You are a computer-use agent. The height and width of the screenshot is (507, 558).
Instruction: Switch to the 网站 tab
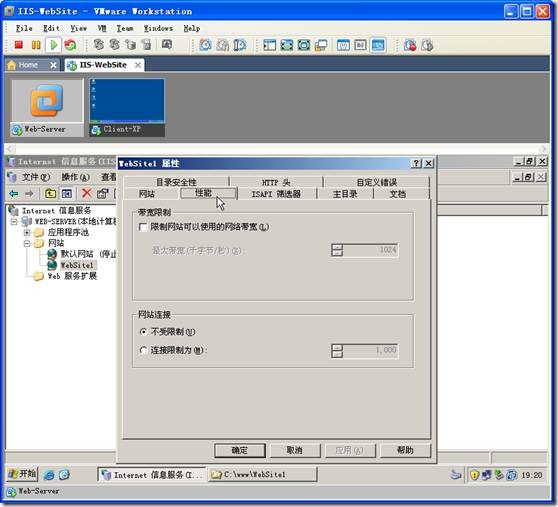(x=147, y=194)
